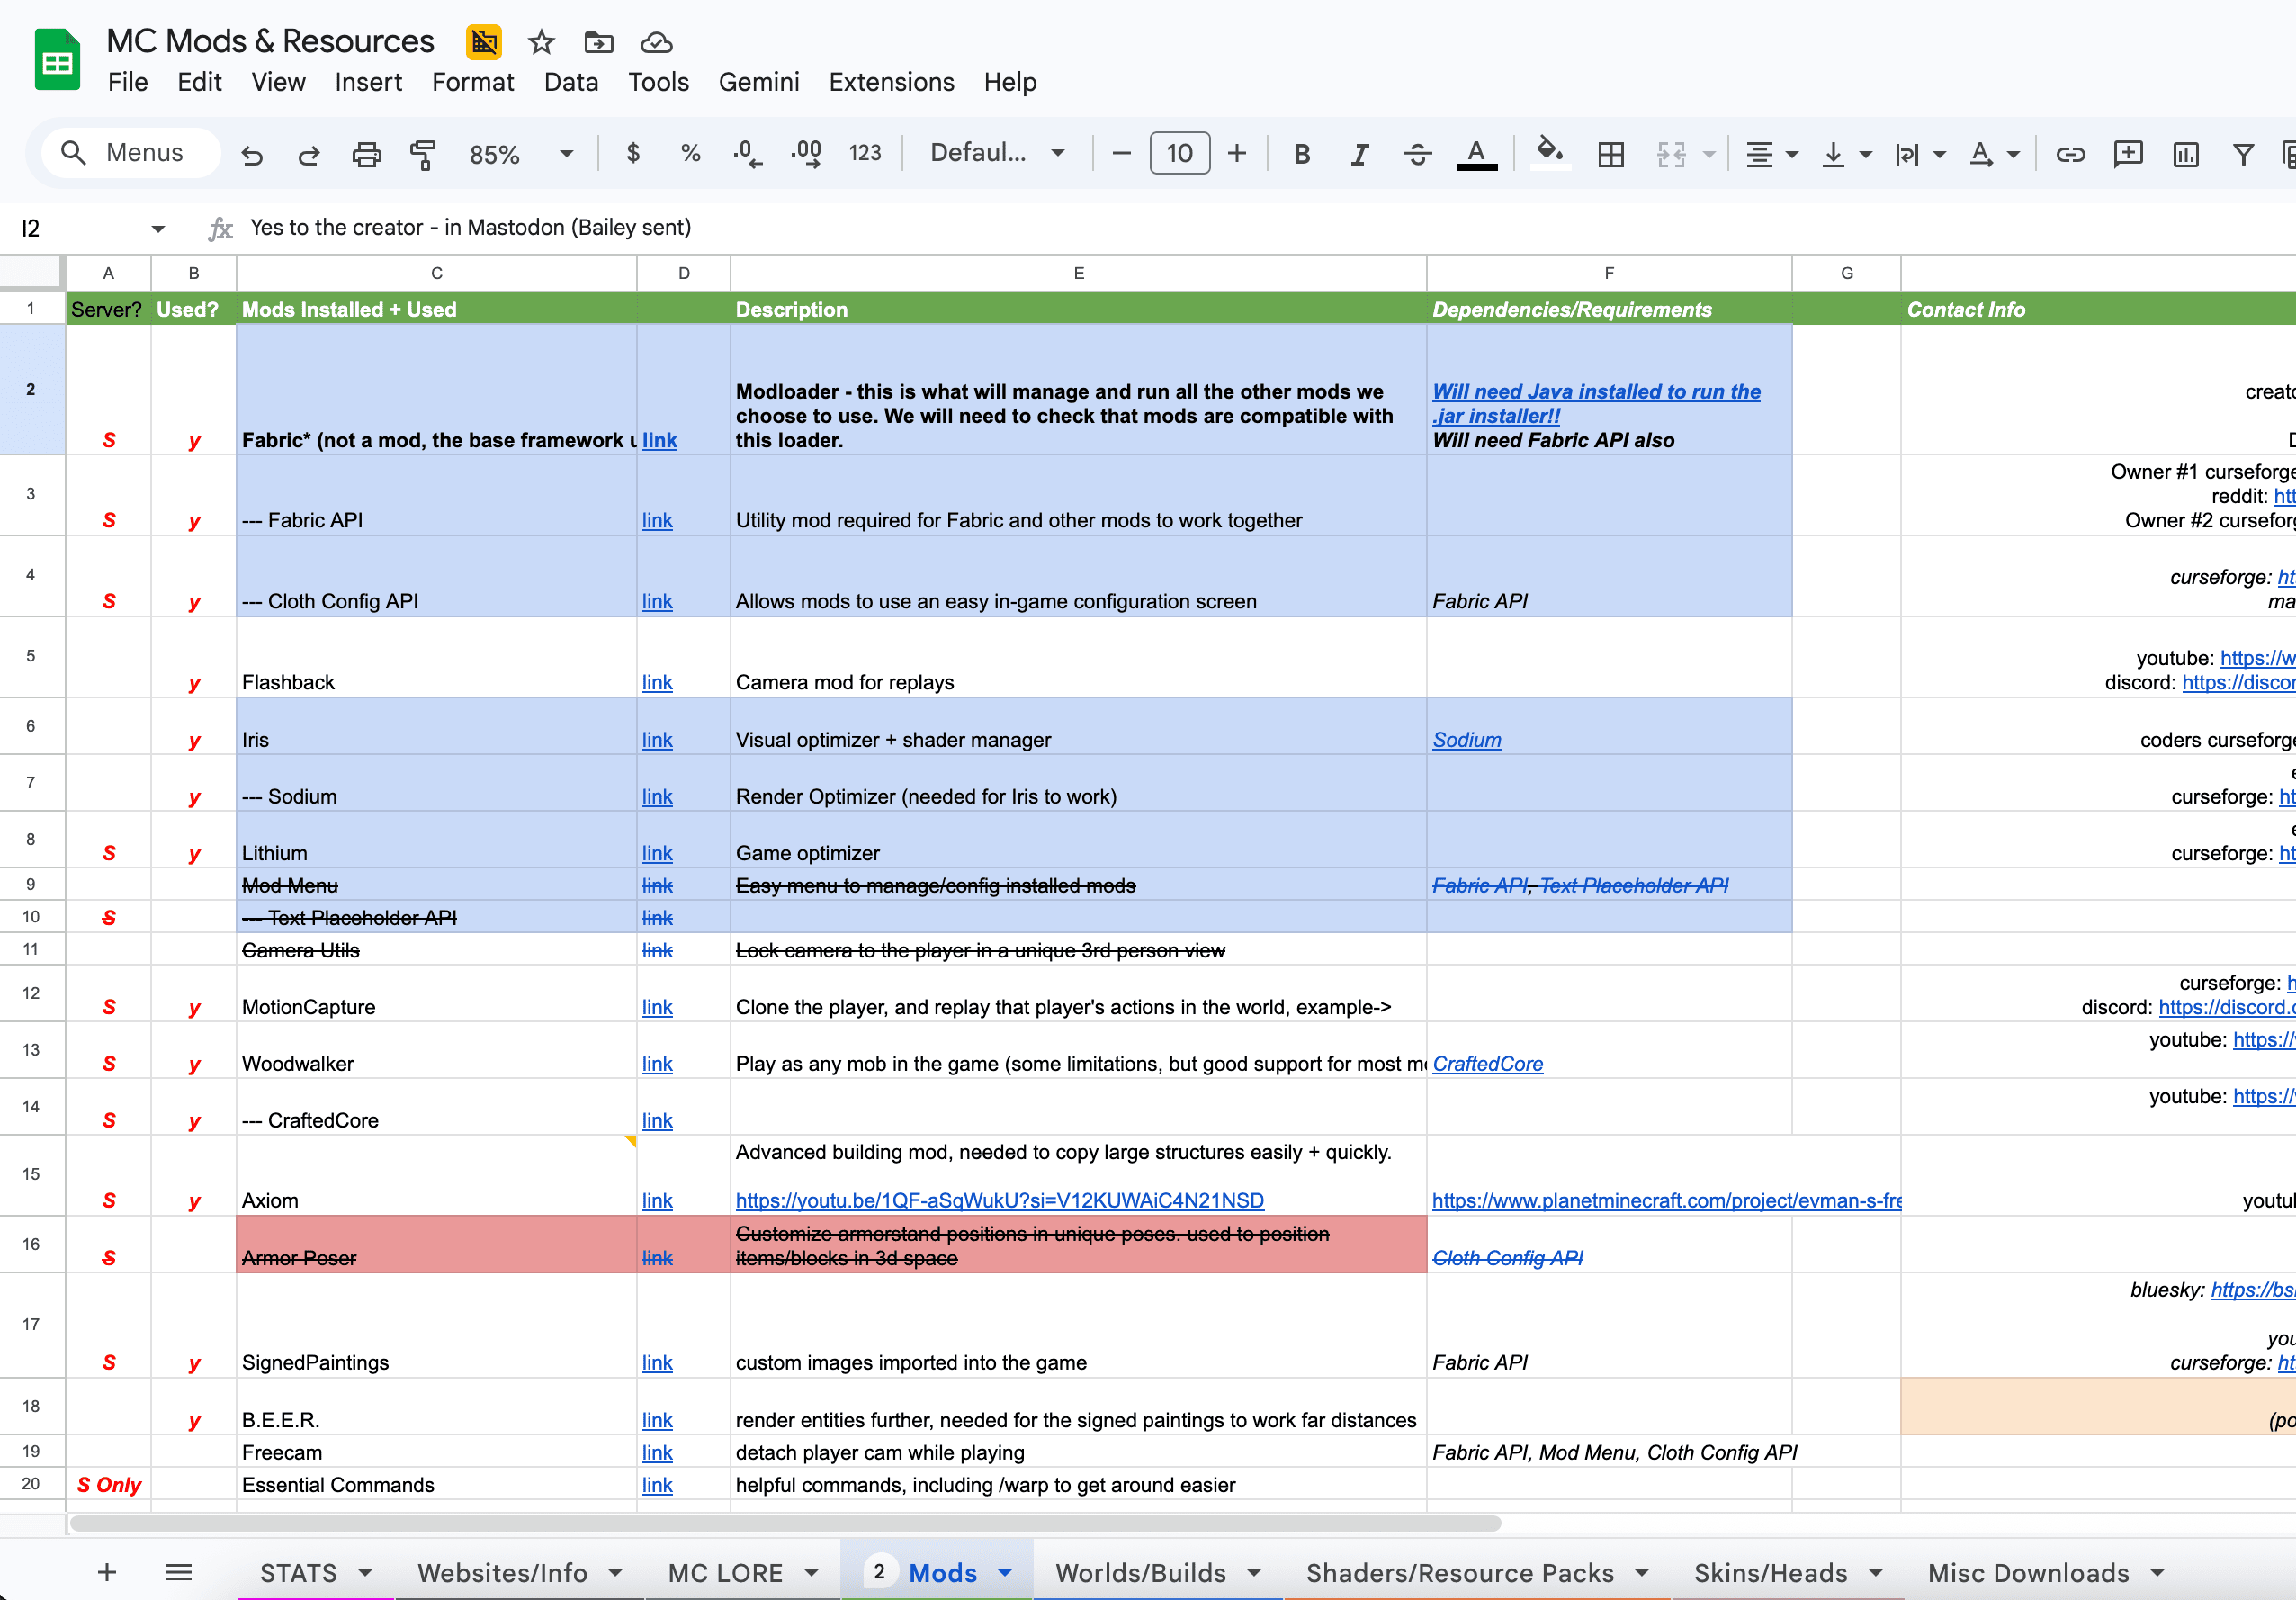Apply currency format with dollar icon
The width and height of the screenshot is (2296, 1600).
click(x=632, y=153)
